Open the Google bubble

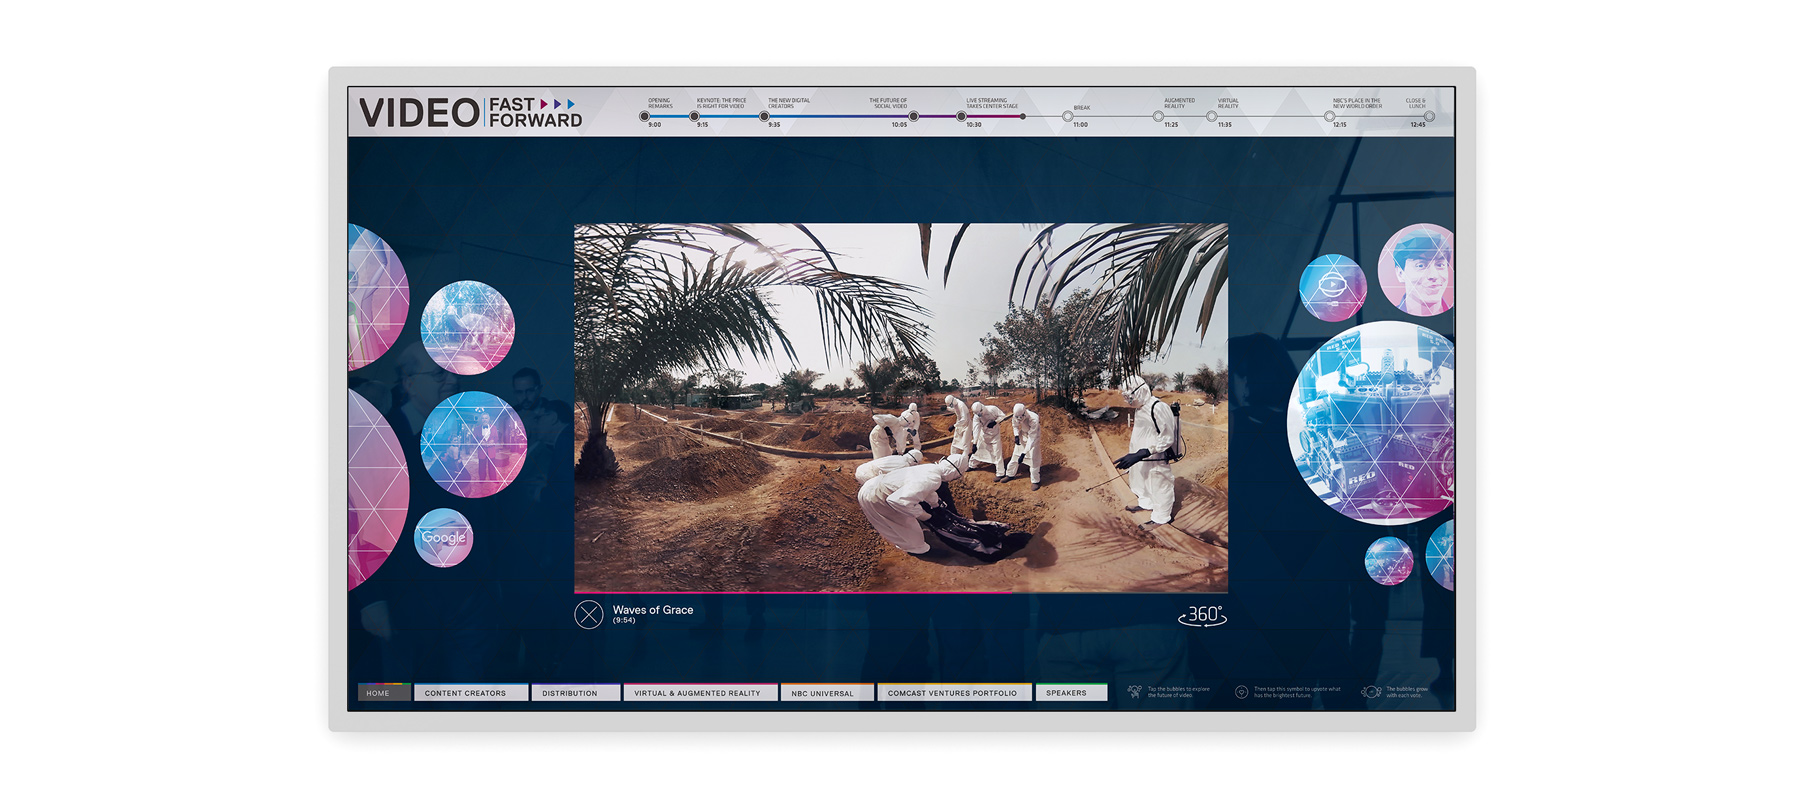tap(443, 538)
